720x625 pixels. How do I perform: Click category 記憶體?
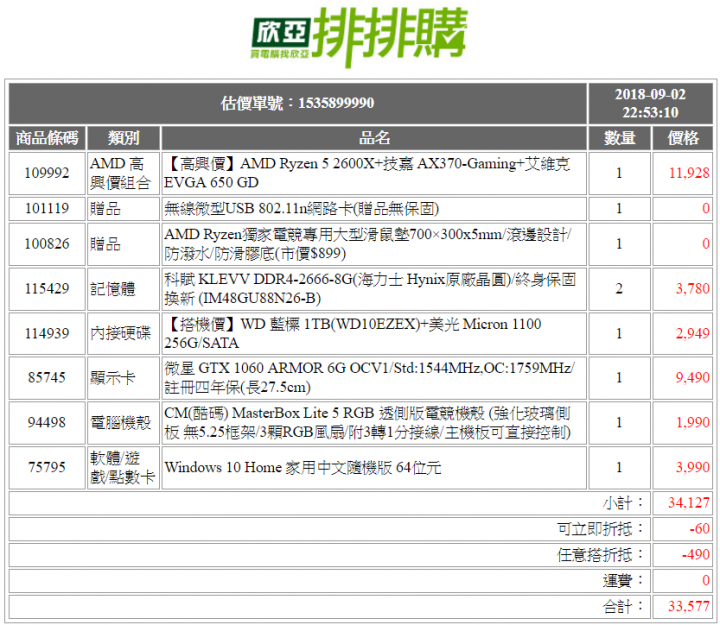(113, 289)
